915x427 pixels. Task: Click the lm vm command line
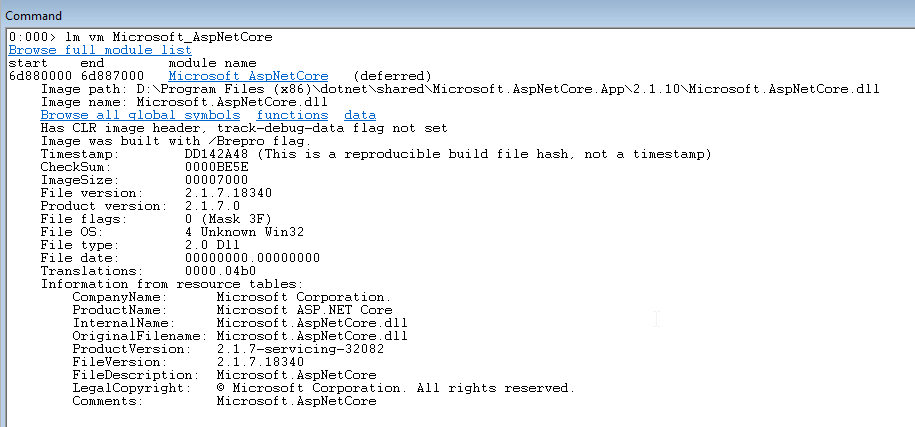tap(141, 37)
